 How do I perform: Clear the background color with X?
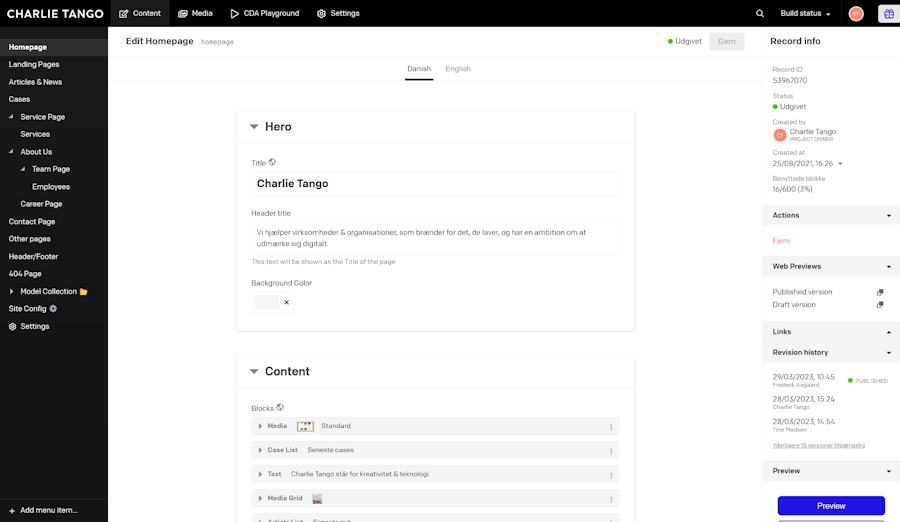[x=286, y=302]
